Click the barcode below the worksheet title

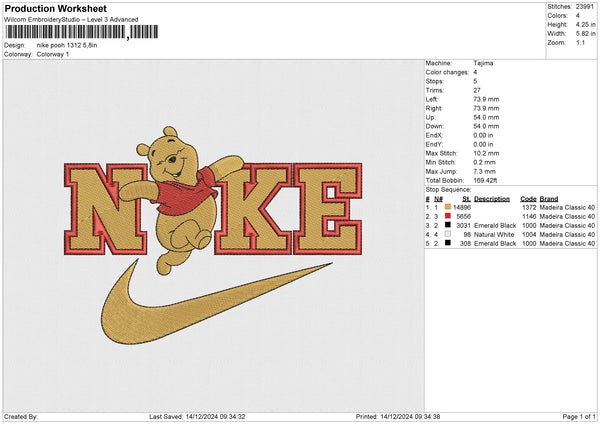[81, 32]
